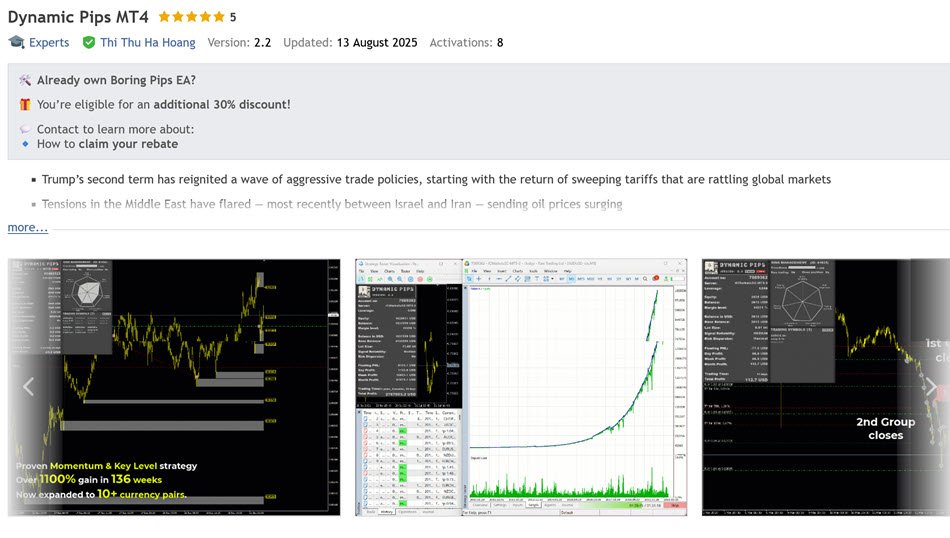This screenshot has width=950, height=538.
Task: Click the blue diamond bullet icon
Action: tap(25, 144)
